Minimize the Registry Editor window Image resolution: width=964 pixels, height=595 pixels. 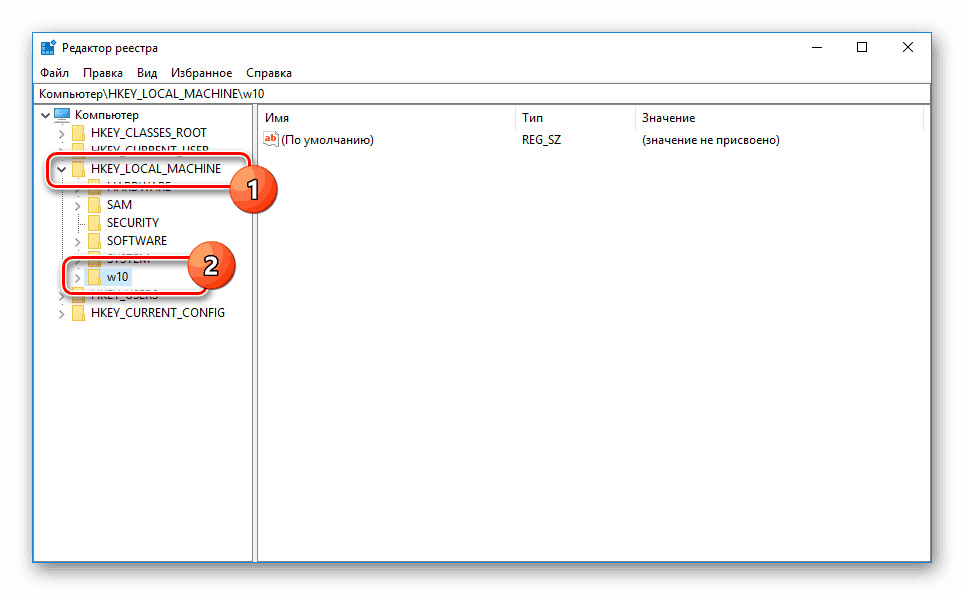tap(817, 47)
